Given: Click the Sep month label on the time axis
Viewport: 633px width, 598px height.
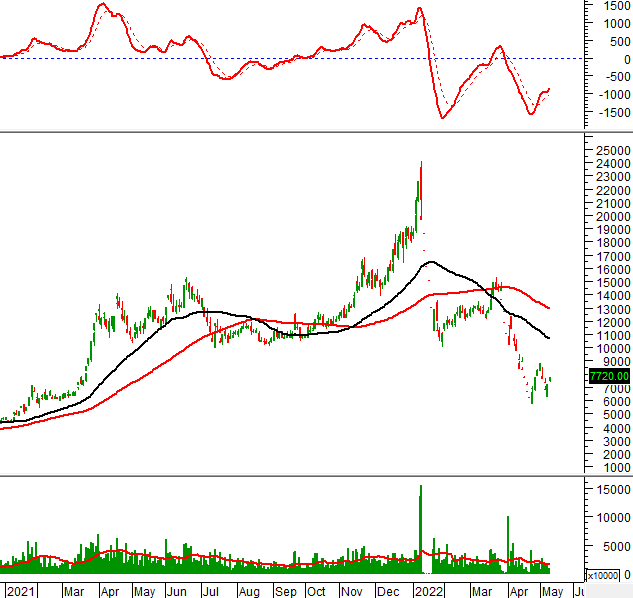Looking at the screenshot, I should point(283,591).
